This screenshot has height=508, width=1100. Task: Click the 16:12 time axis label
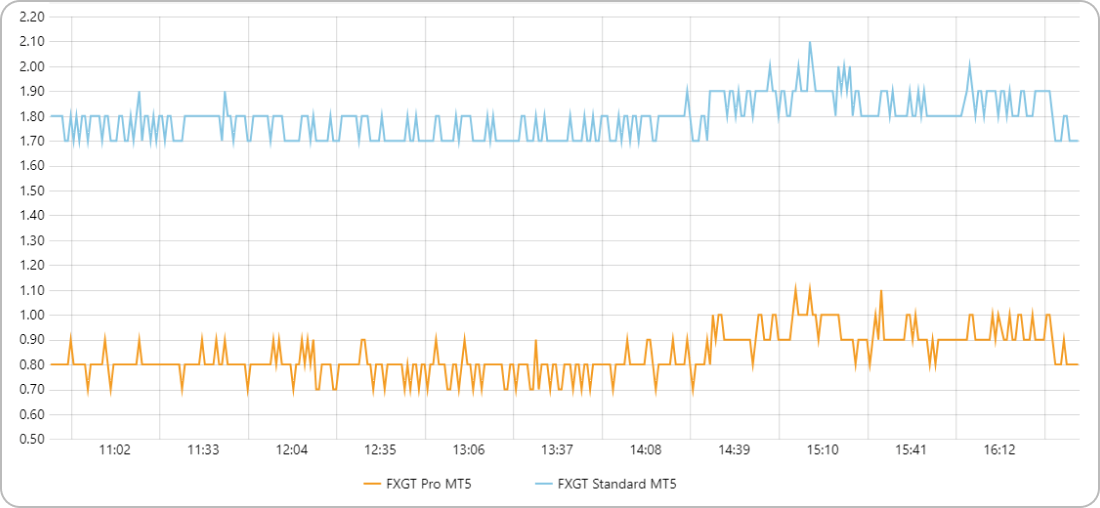[1000, 450]
